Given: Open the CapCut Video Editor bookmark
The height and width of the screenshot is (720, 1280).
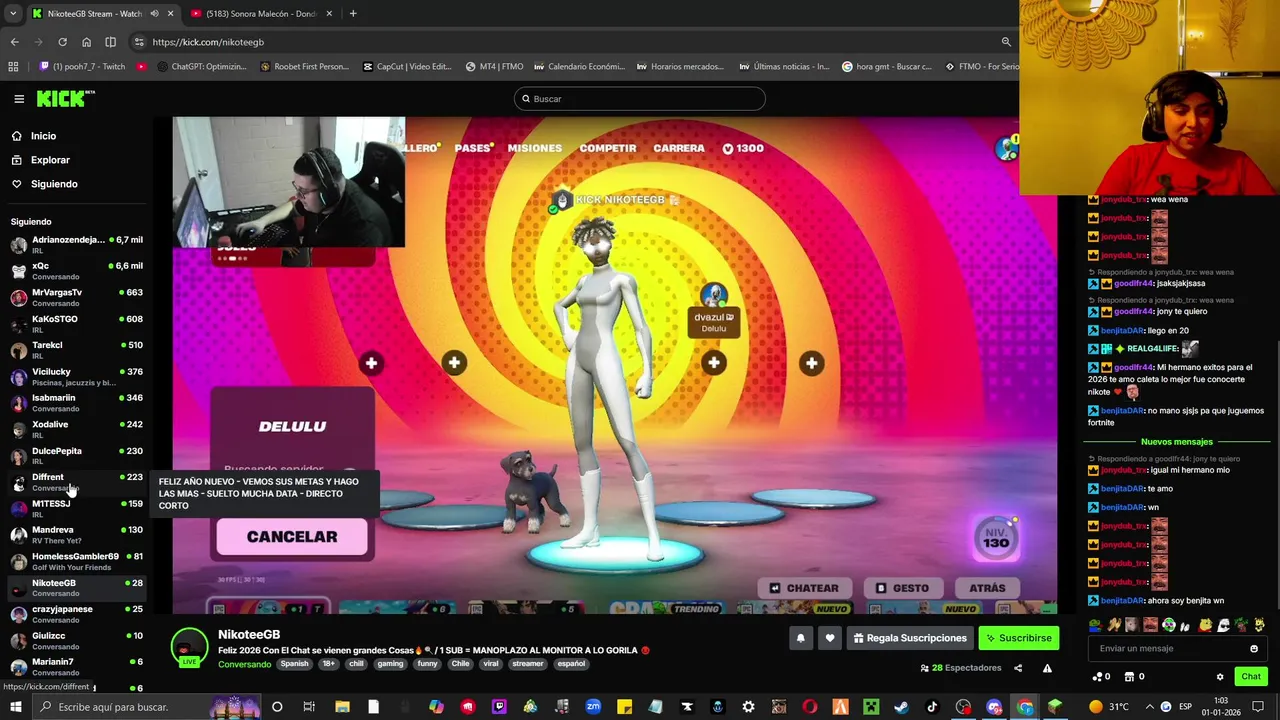Looking at the screenshot, I should click(x=406, y=67).
